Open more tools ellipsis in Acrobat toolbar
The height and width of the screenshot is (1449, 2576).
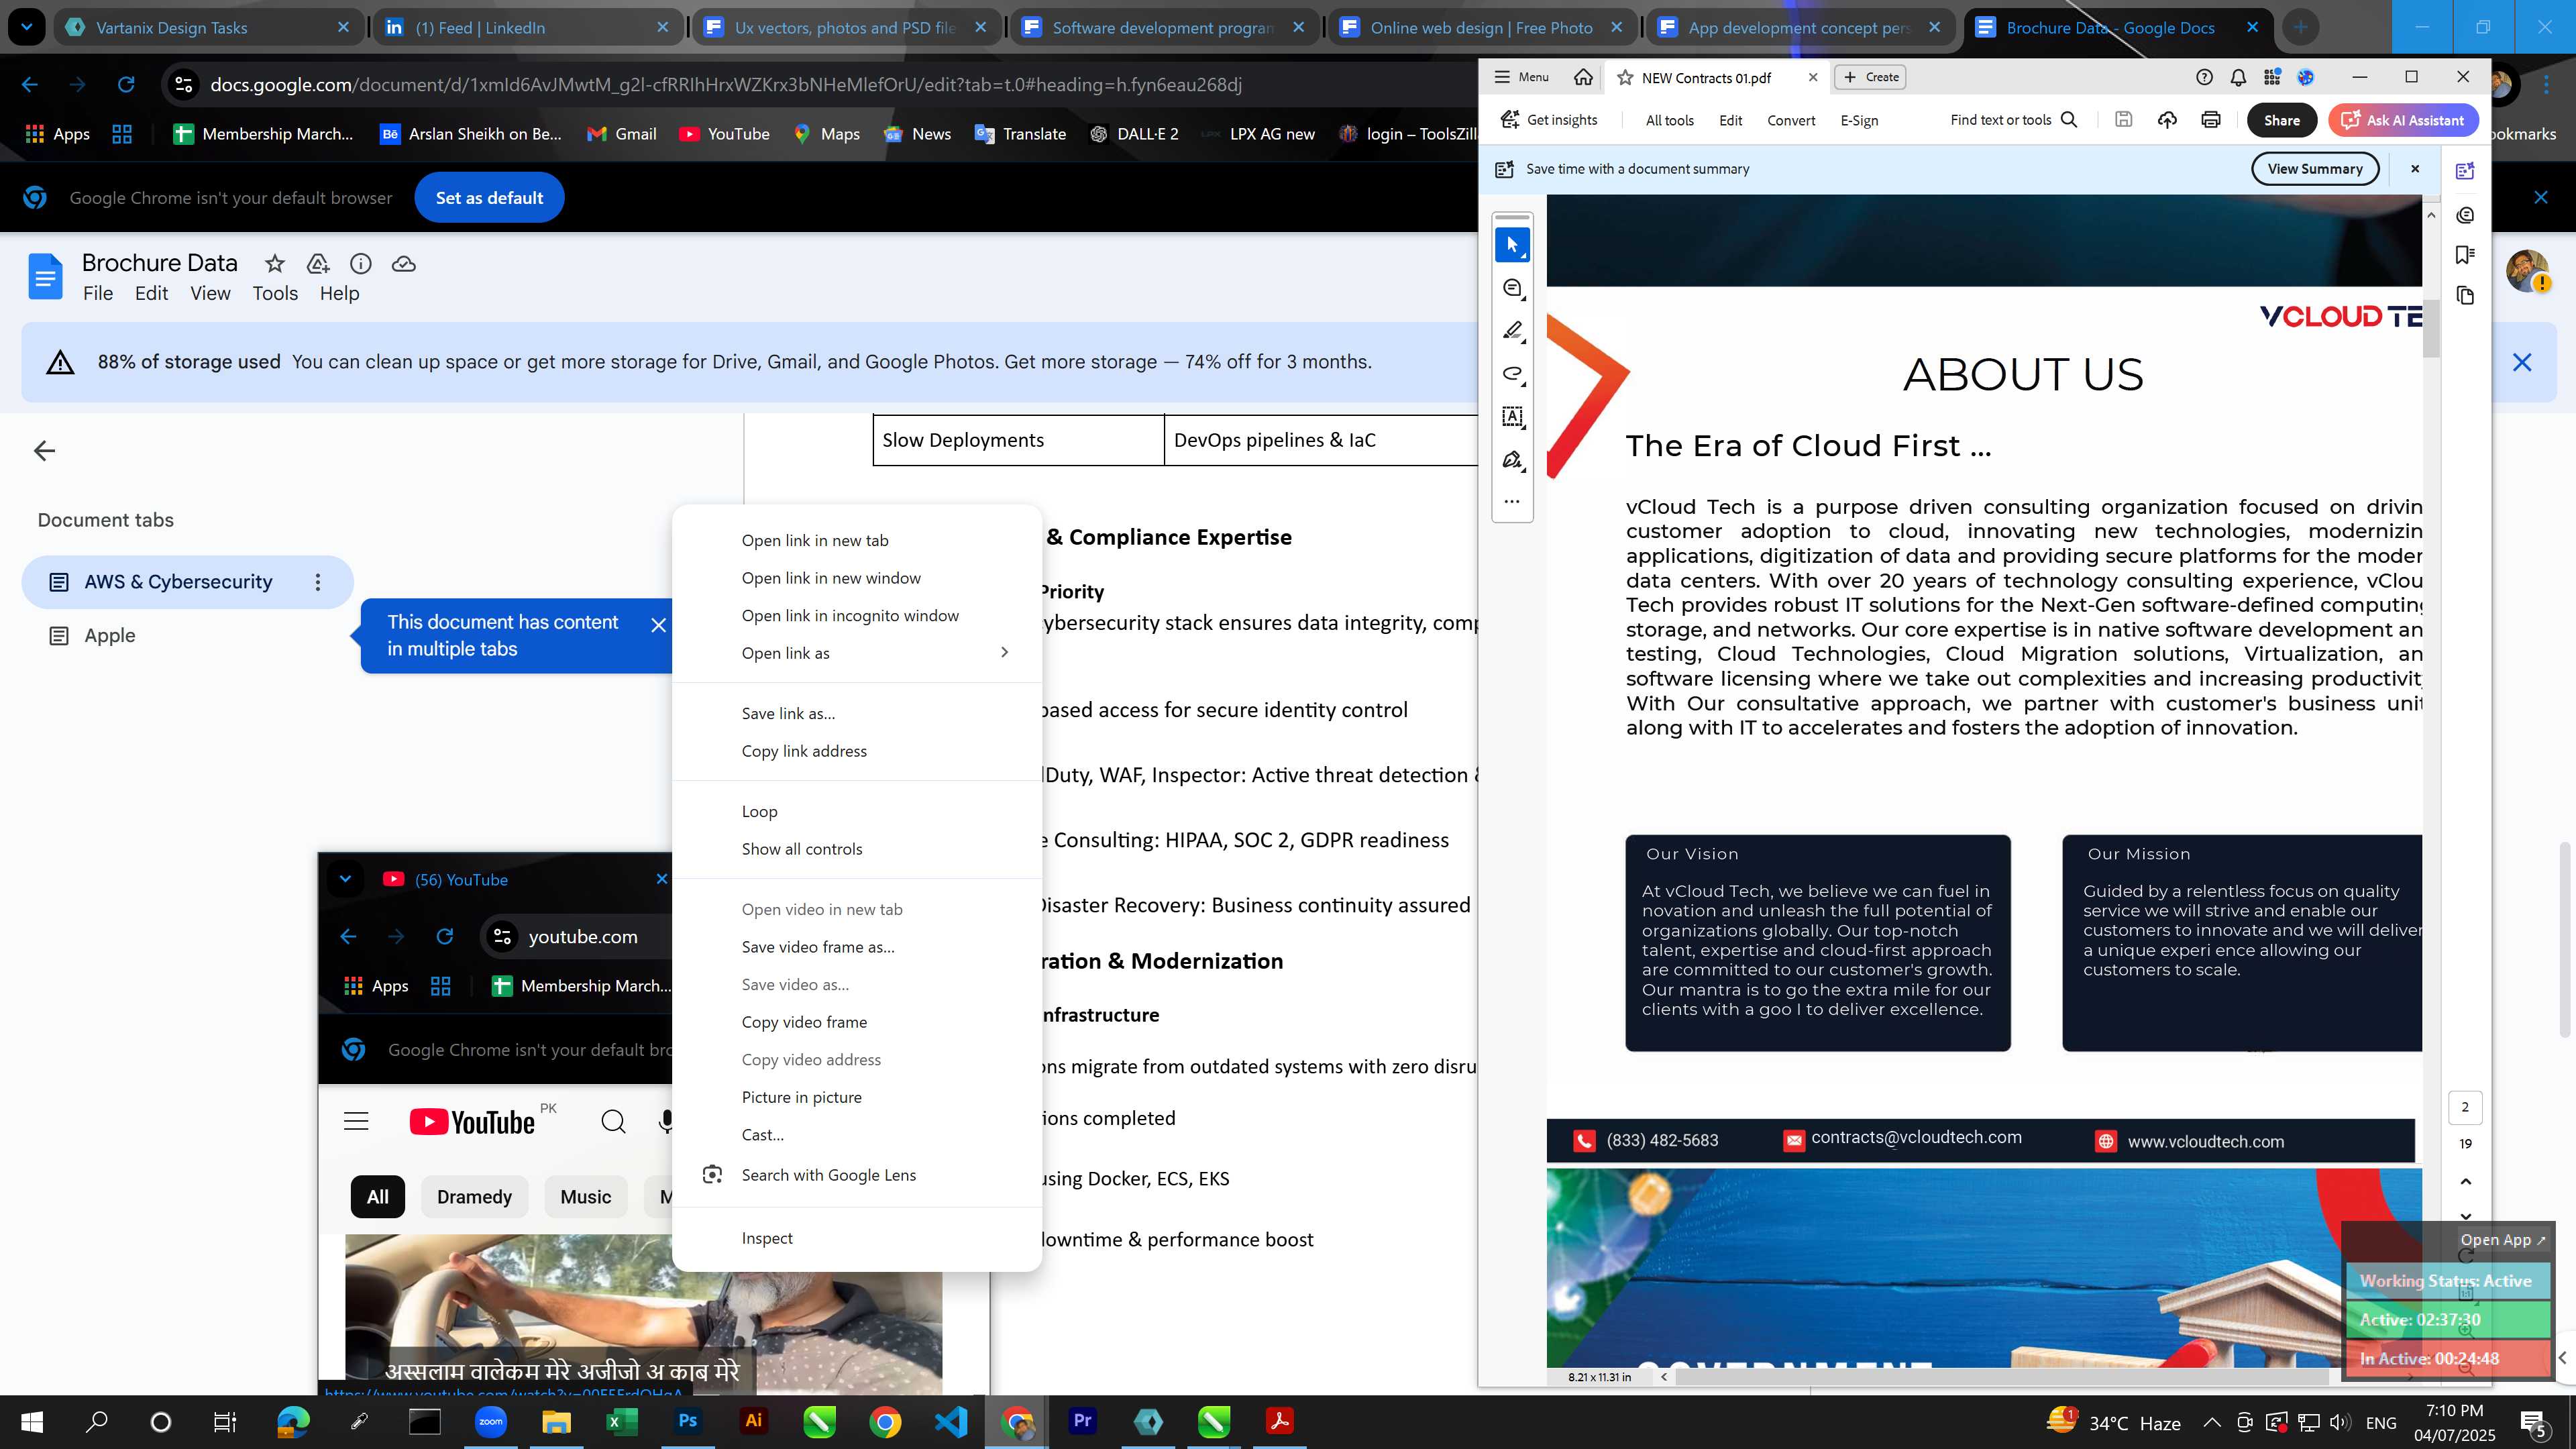(x=1512, y=501)
